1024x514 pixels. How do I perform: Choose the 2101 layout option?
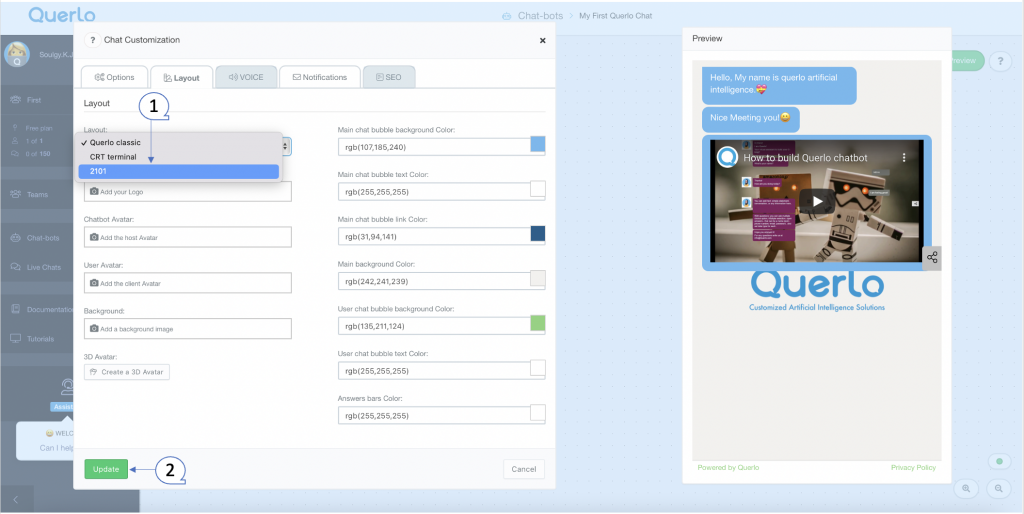pos(178,171)
